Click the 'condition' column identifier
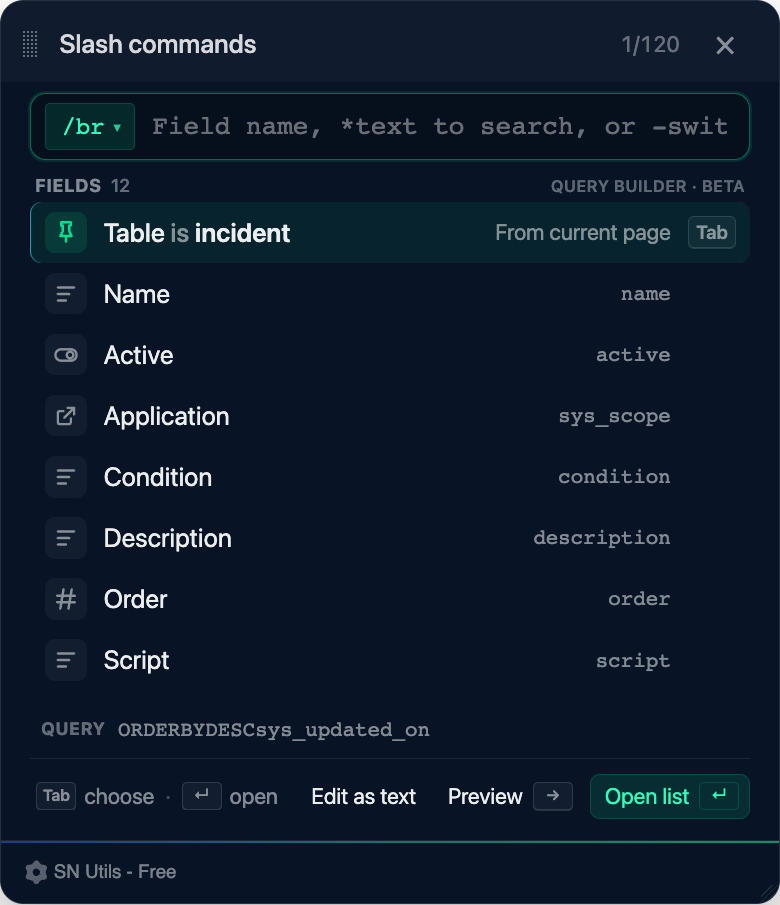This screenshot has height=905, width=780. (614, 477)
